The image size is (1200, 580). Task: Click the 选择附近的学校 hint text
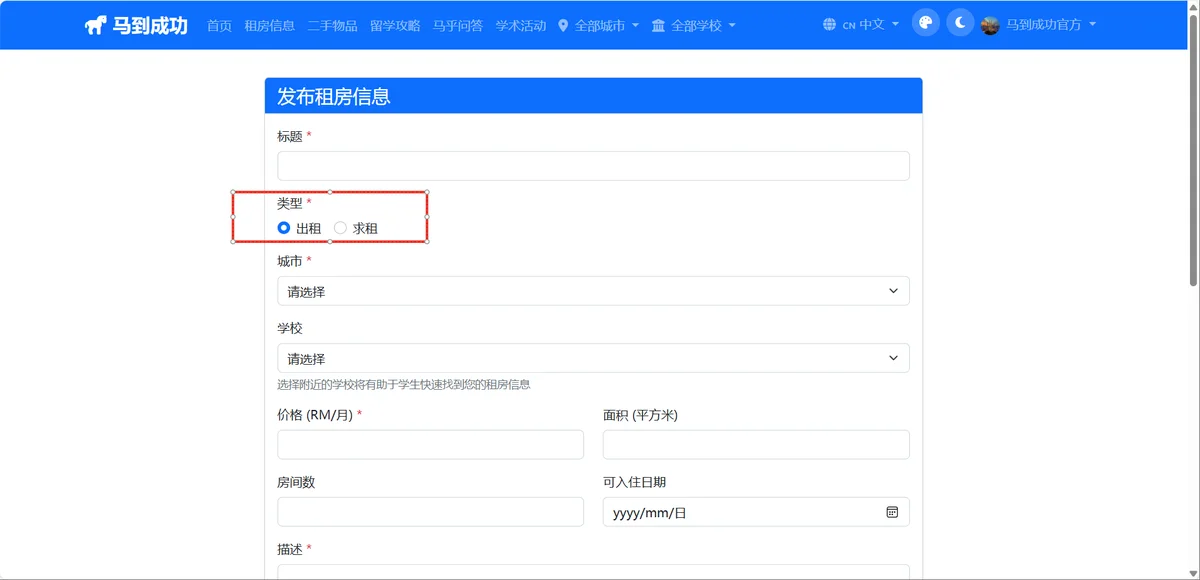(x=404, y=384)
